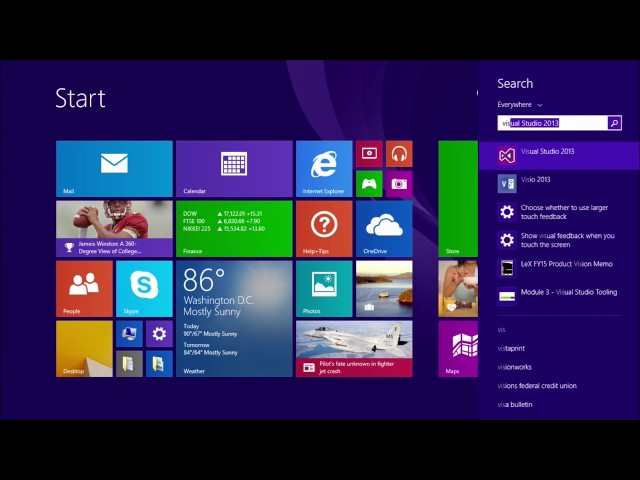Open the Weather tile for Washington D.C.

click(x=234, y=318)
